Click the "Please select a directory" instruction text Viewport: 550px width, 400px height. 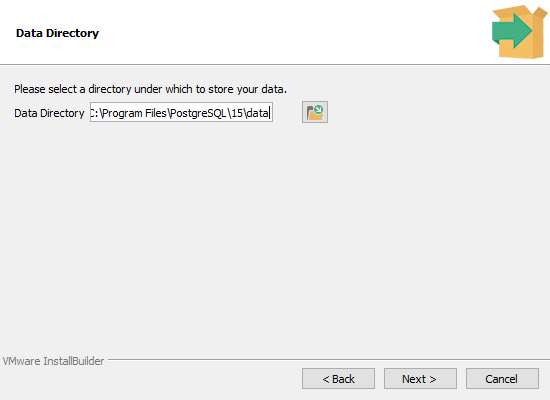(x=150, y=89)
